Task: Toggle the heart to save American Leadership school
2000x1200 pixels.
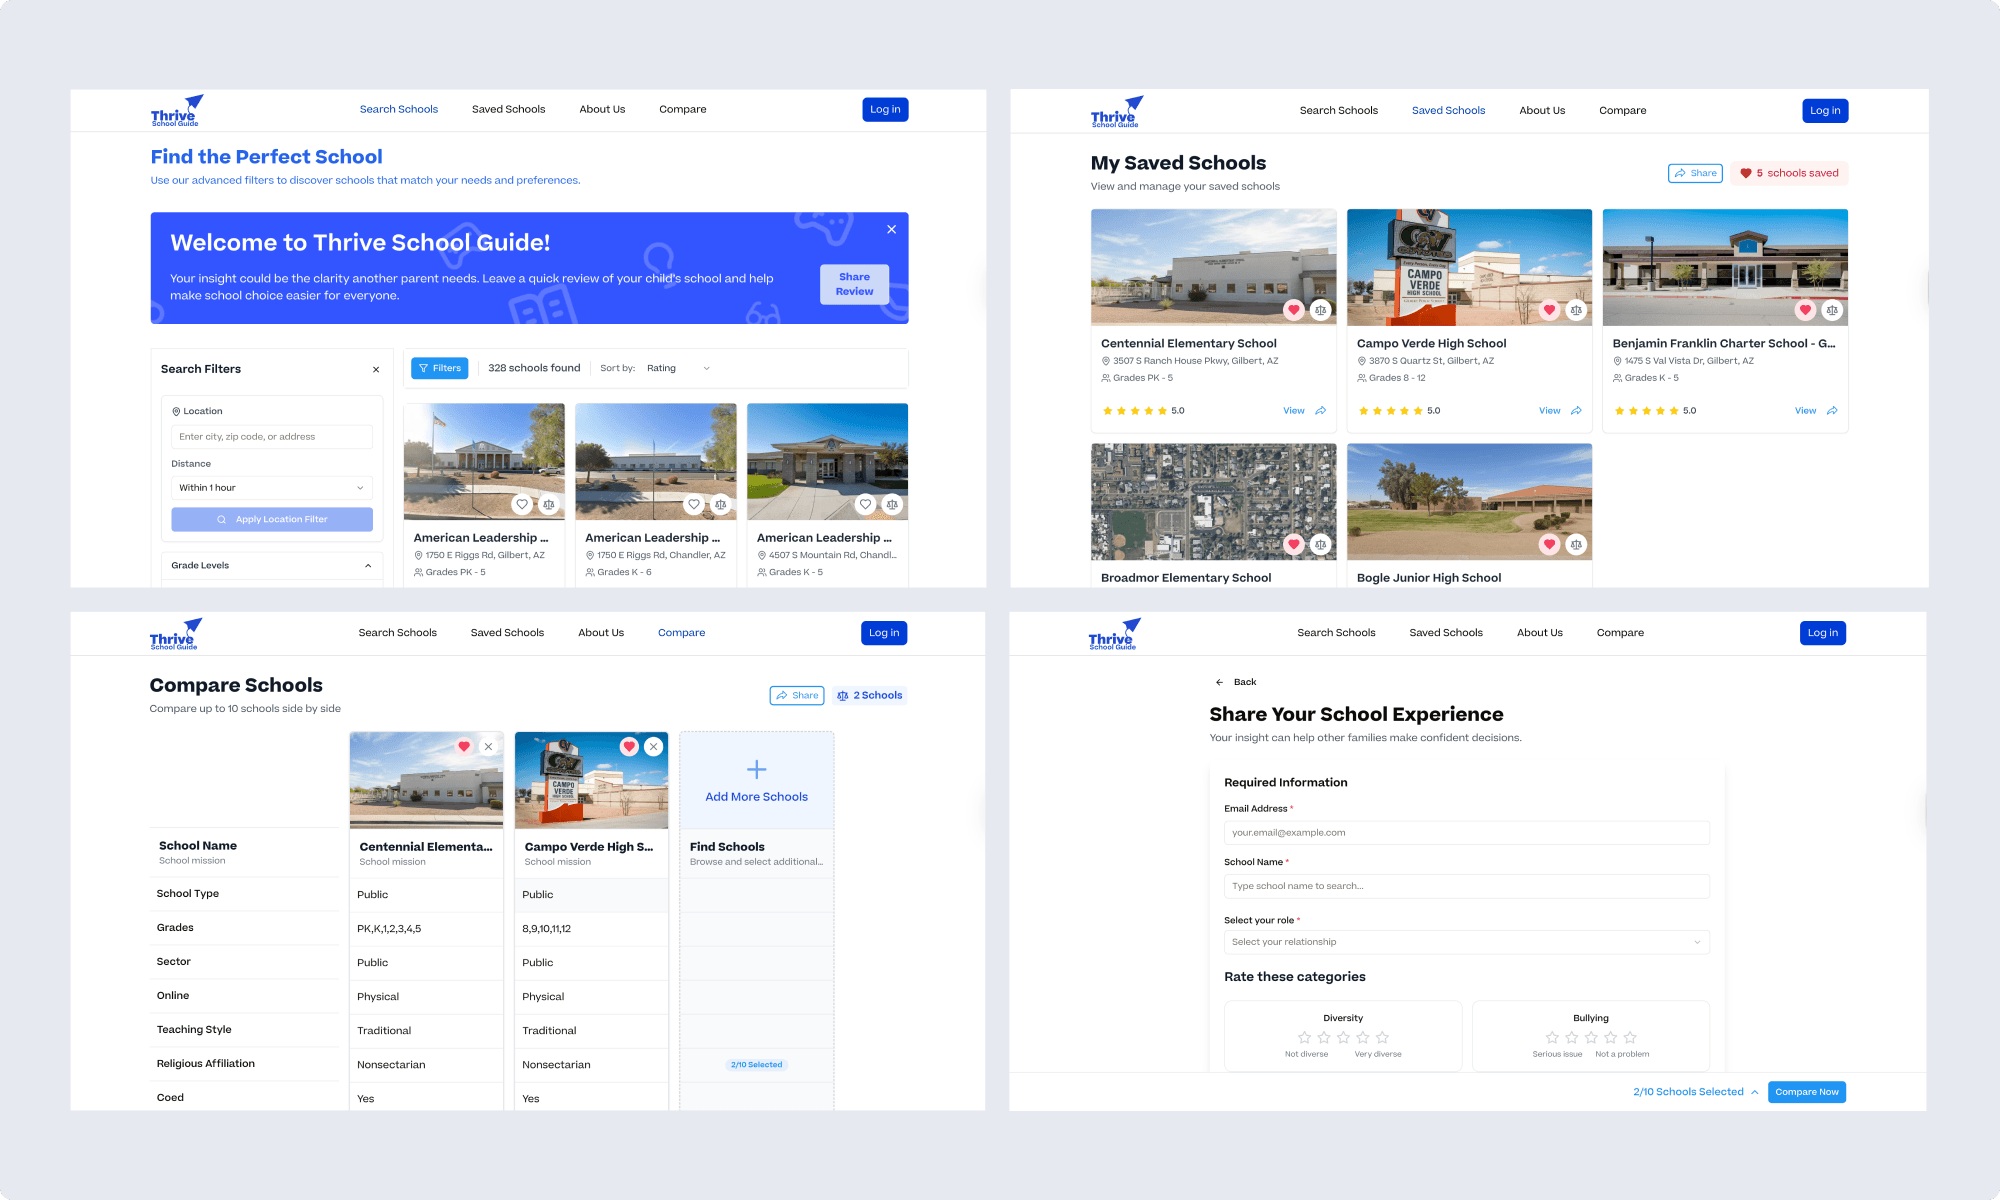Action: 522,504
